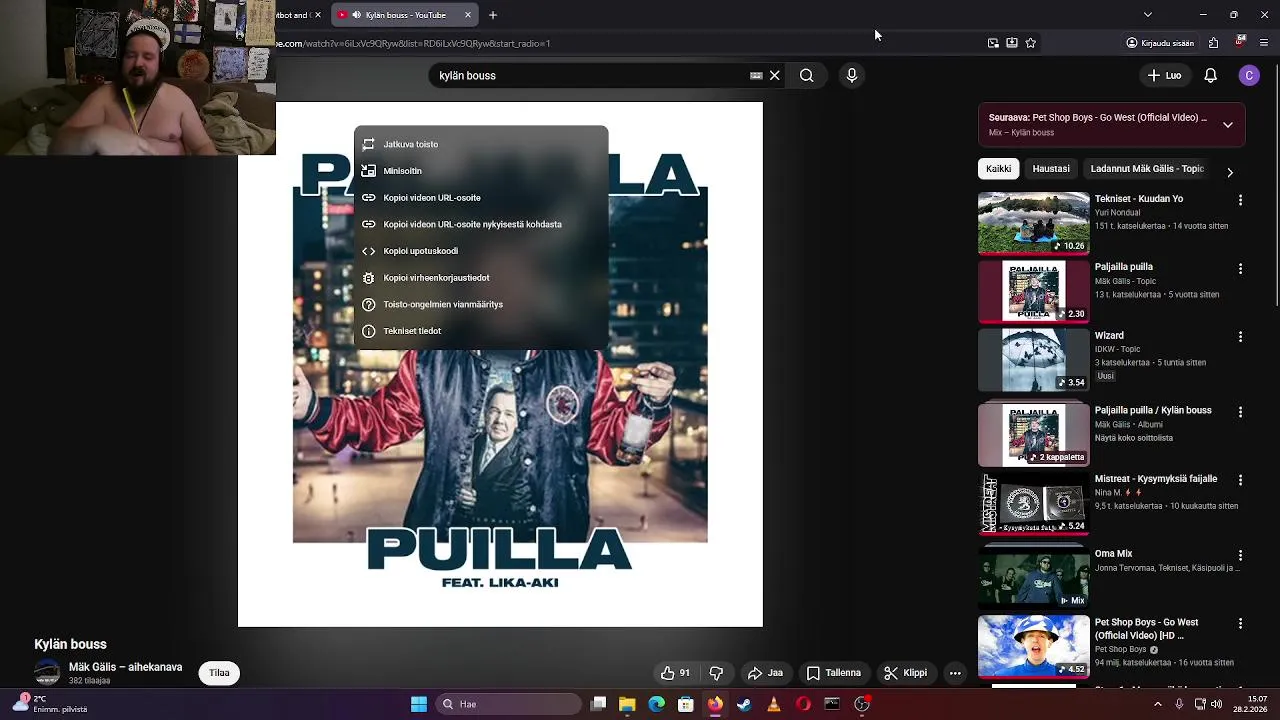Open the browser extensions puzzle icon

1213,43
